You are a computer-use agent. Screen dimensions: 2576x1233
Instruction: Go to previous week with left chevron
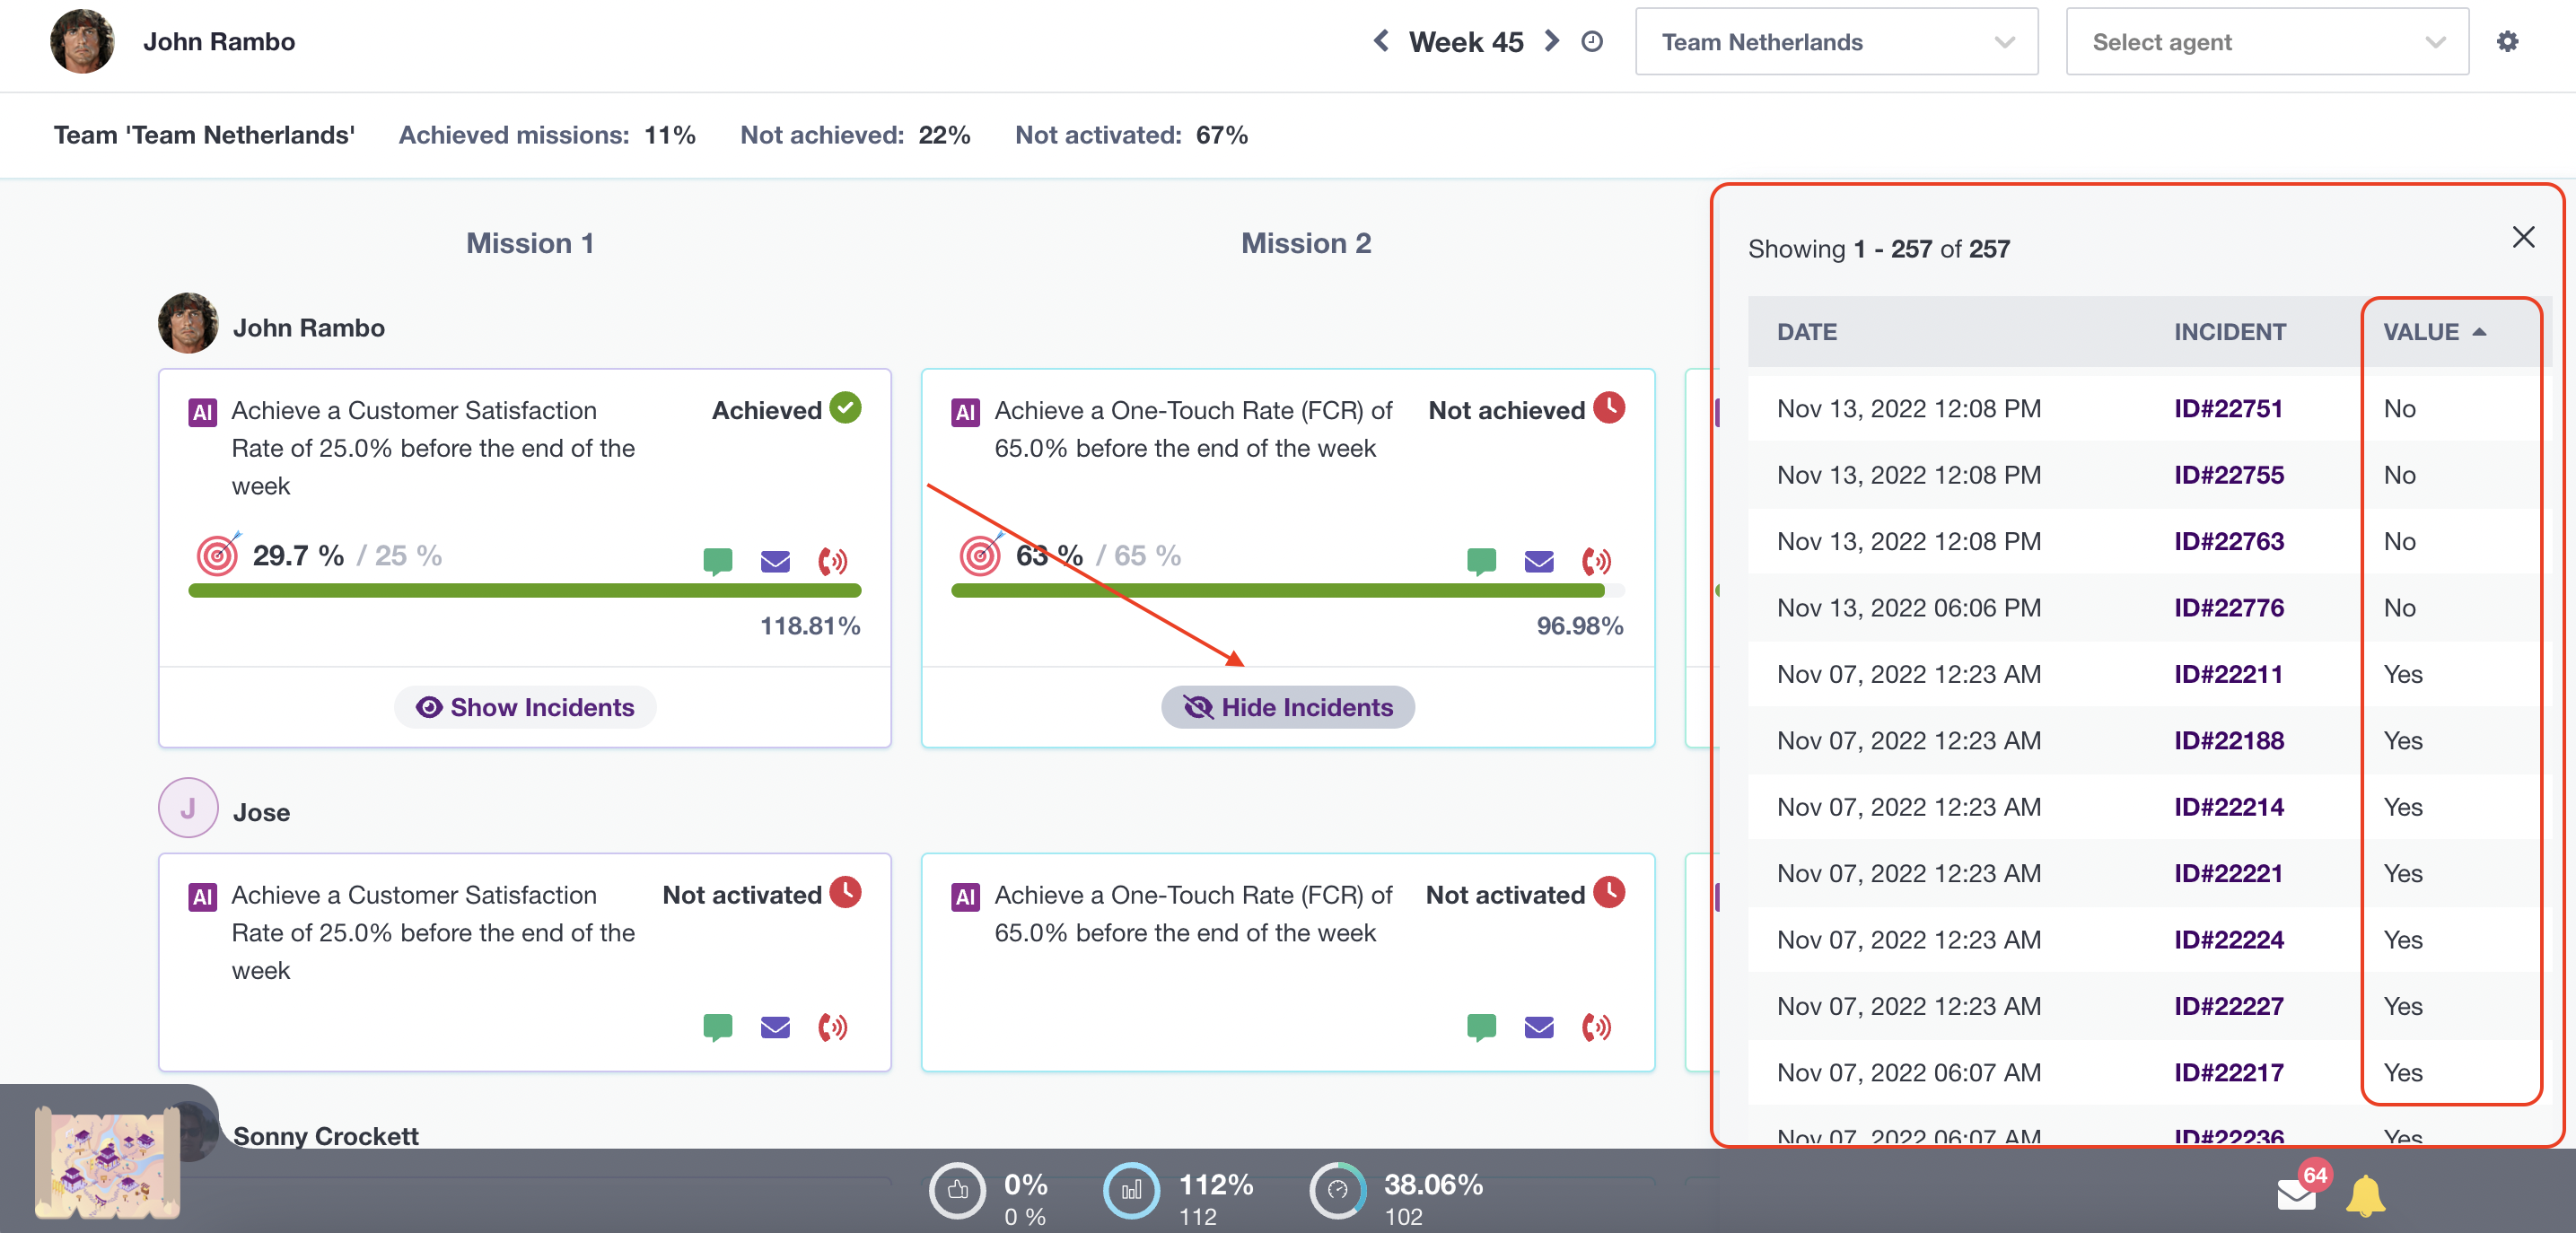coord(1381,41)
